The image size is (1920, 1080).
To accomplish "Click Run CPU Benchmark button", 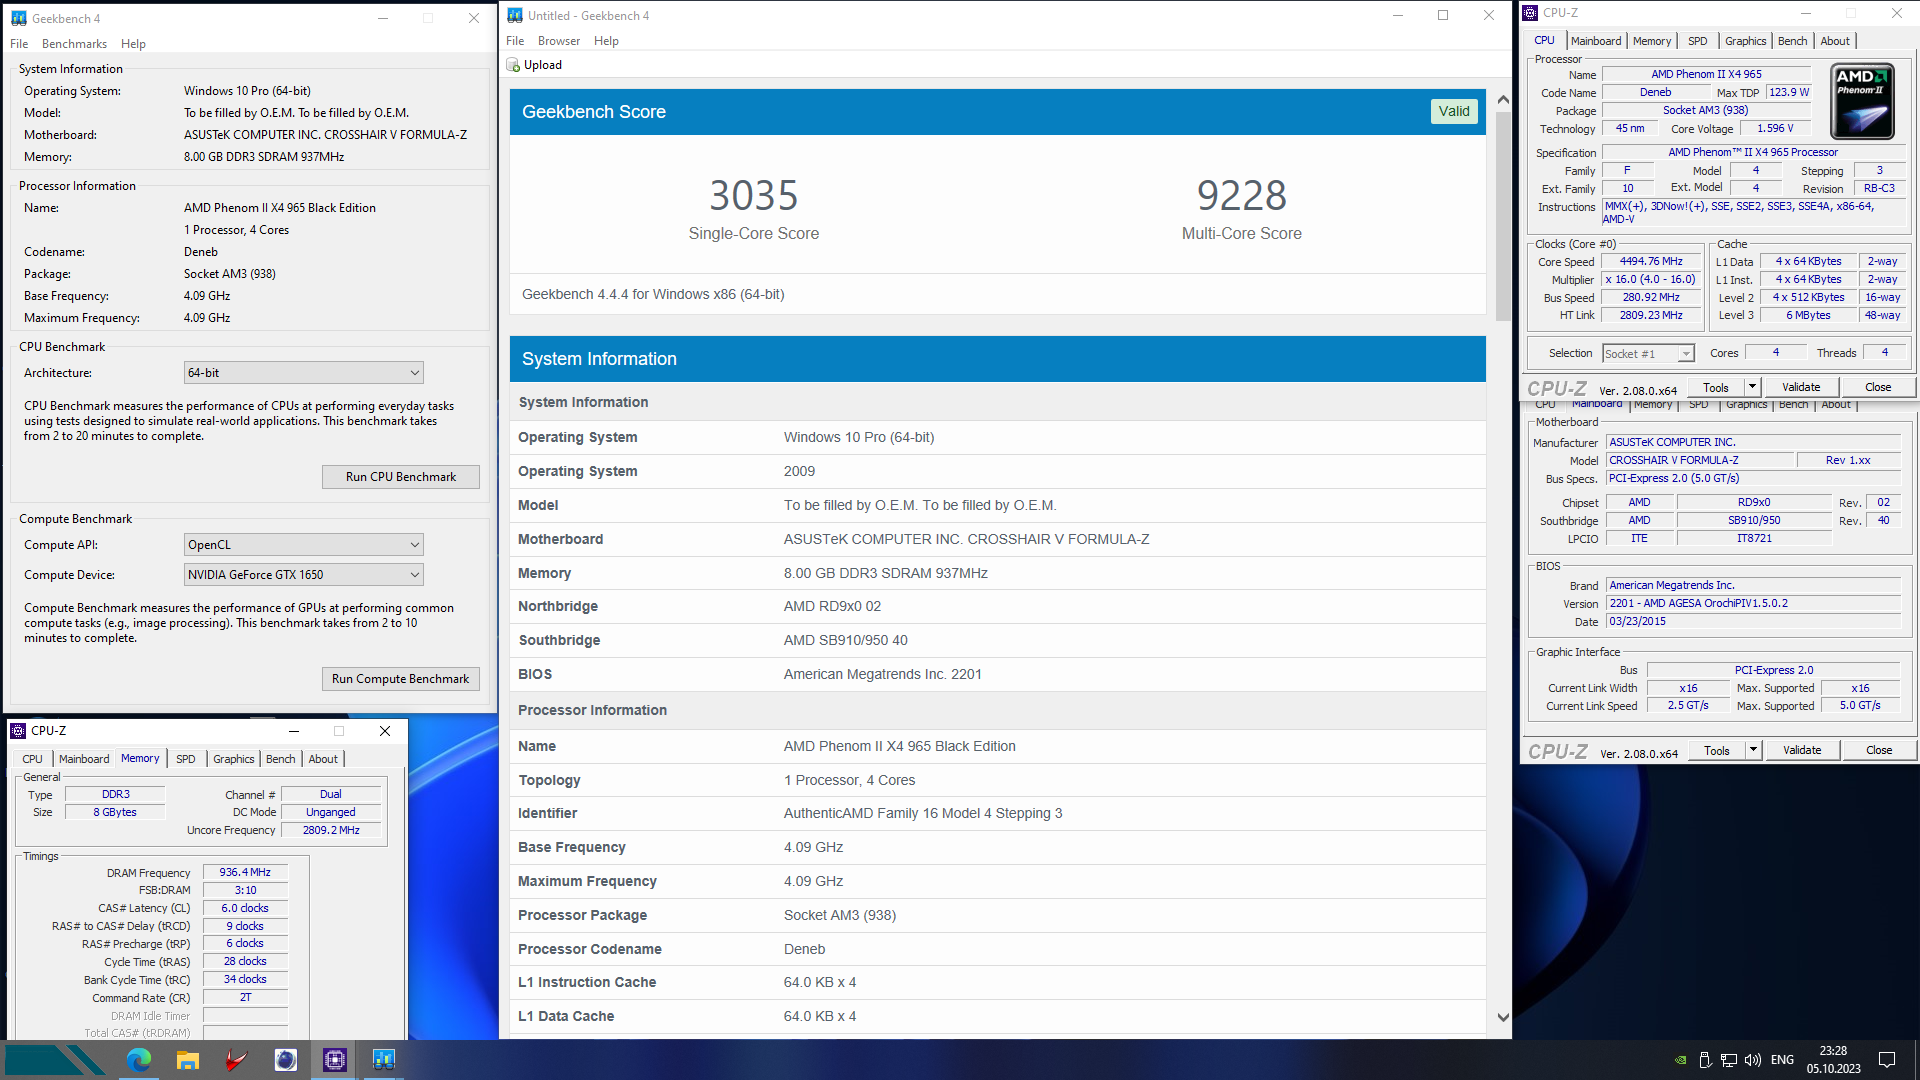I will 400,477.
